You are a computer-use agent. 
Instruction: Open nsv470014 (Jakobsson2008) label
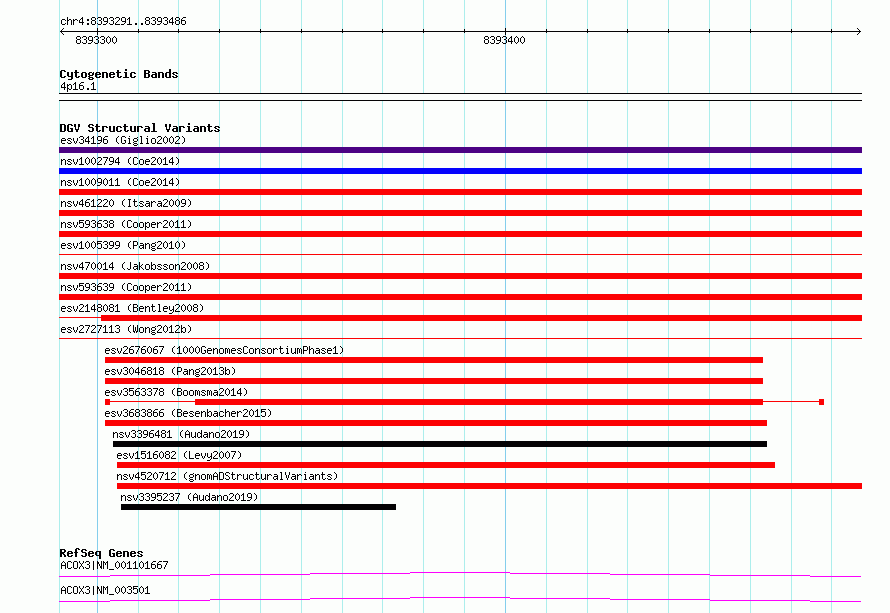click(135, 266)
